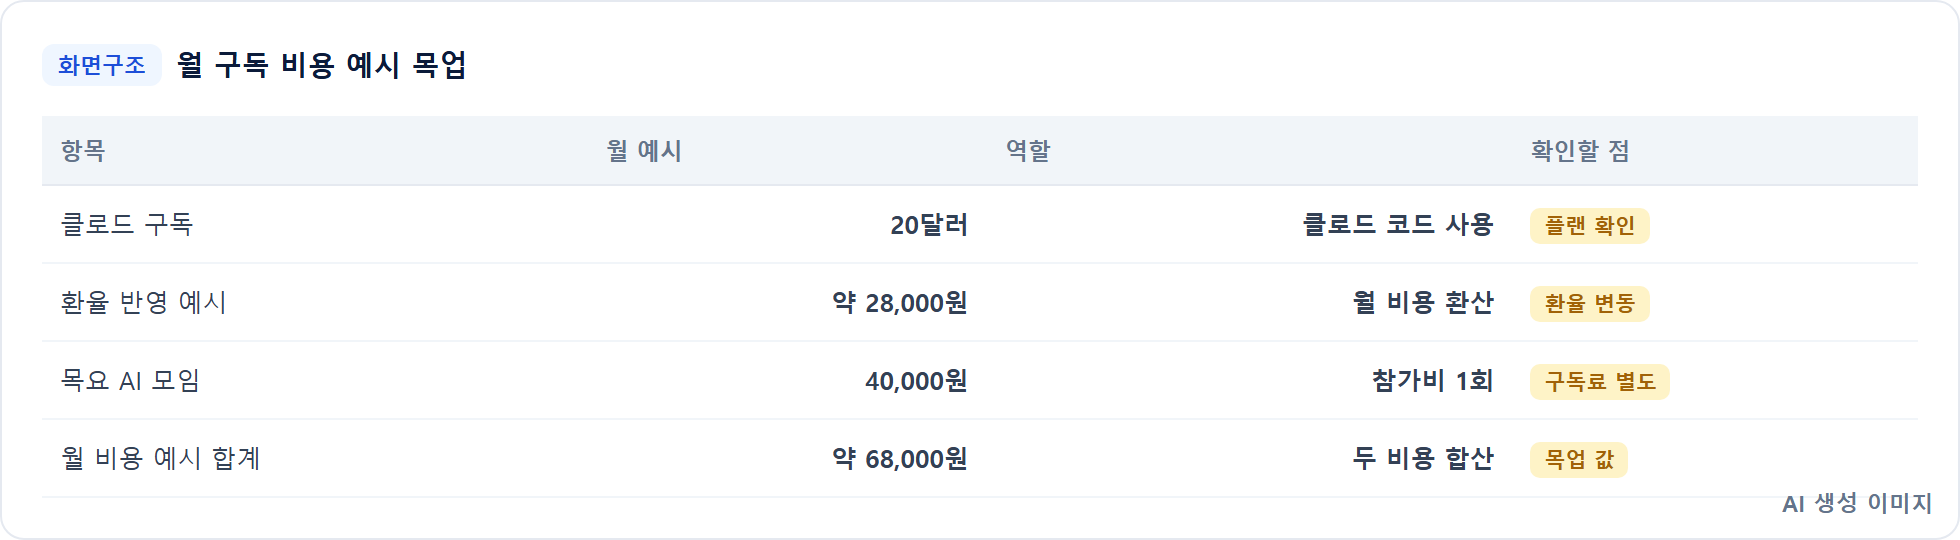
Task: Select the 클로드 구독 row label
Action: coord(127,224)
